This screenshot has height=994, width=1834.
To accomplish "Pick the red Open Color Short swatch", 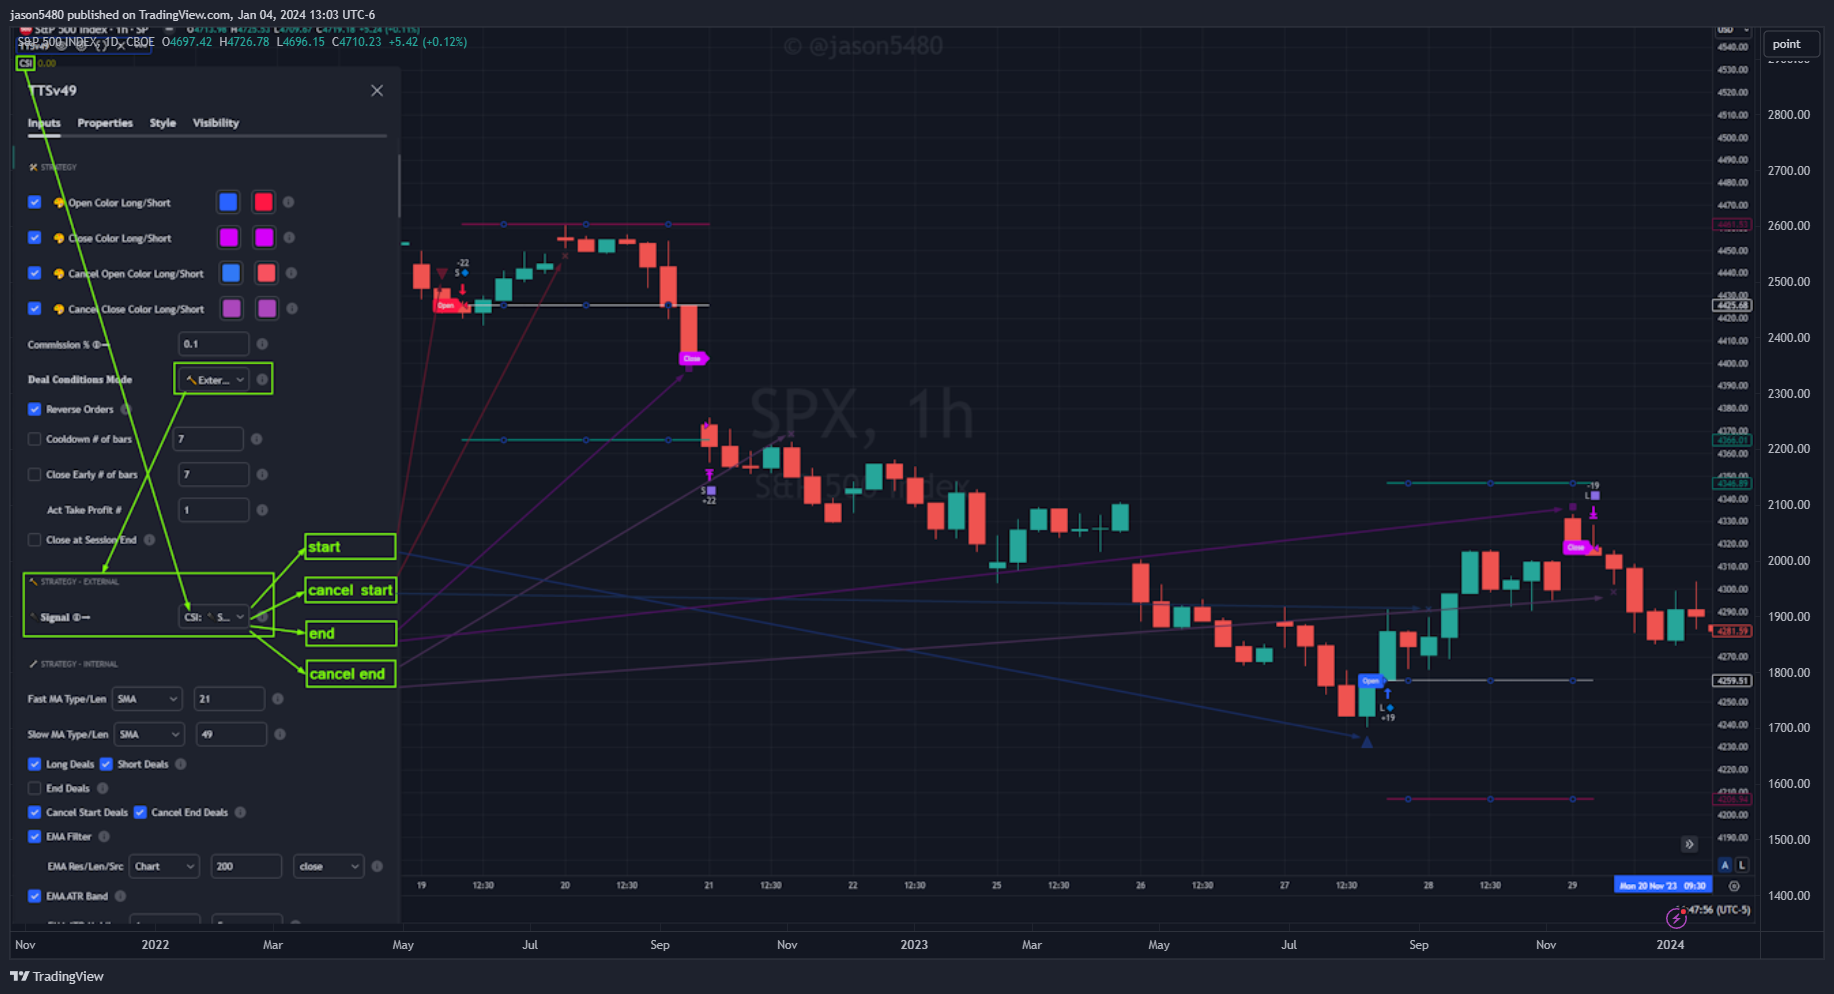I will 263,202.
